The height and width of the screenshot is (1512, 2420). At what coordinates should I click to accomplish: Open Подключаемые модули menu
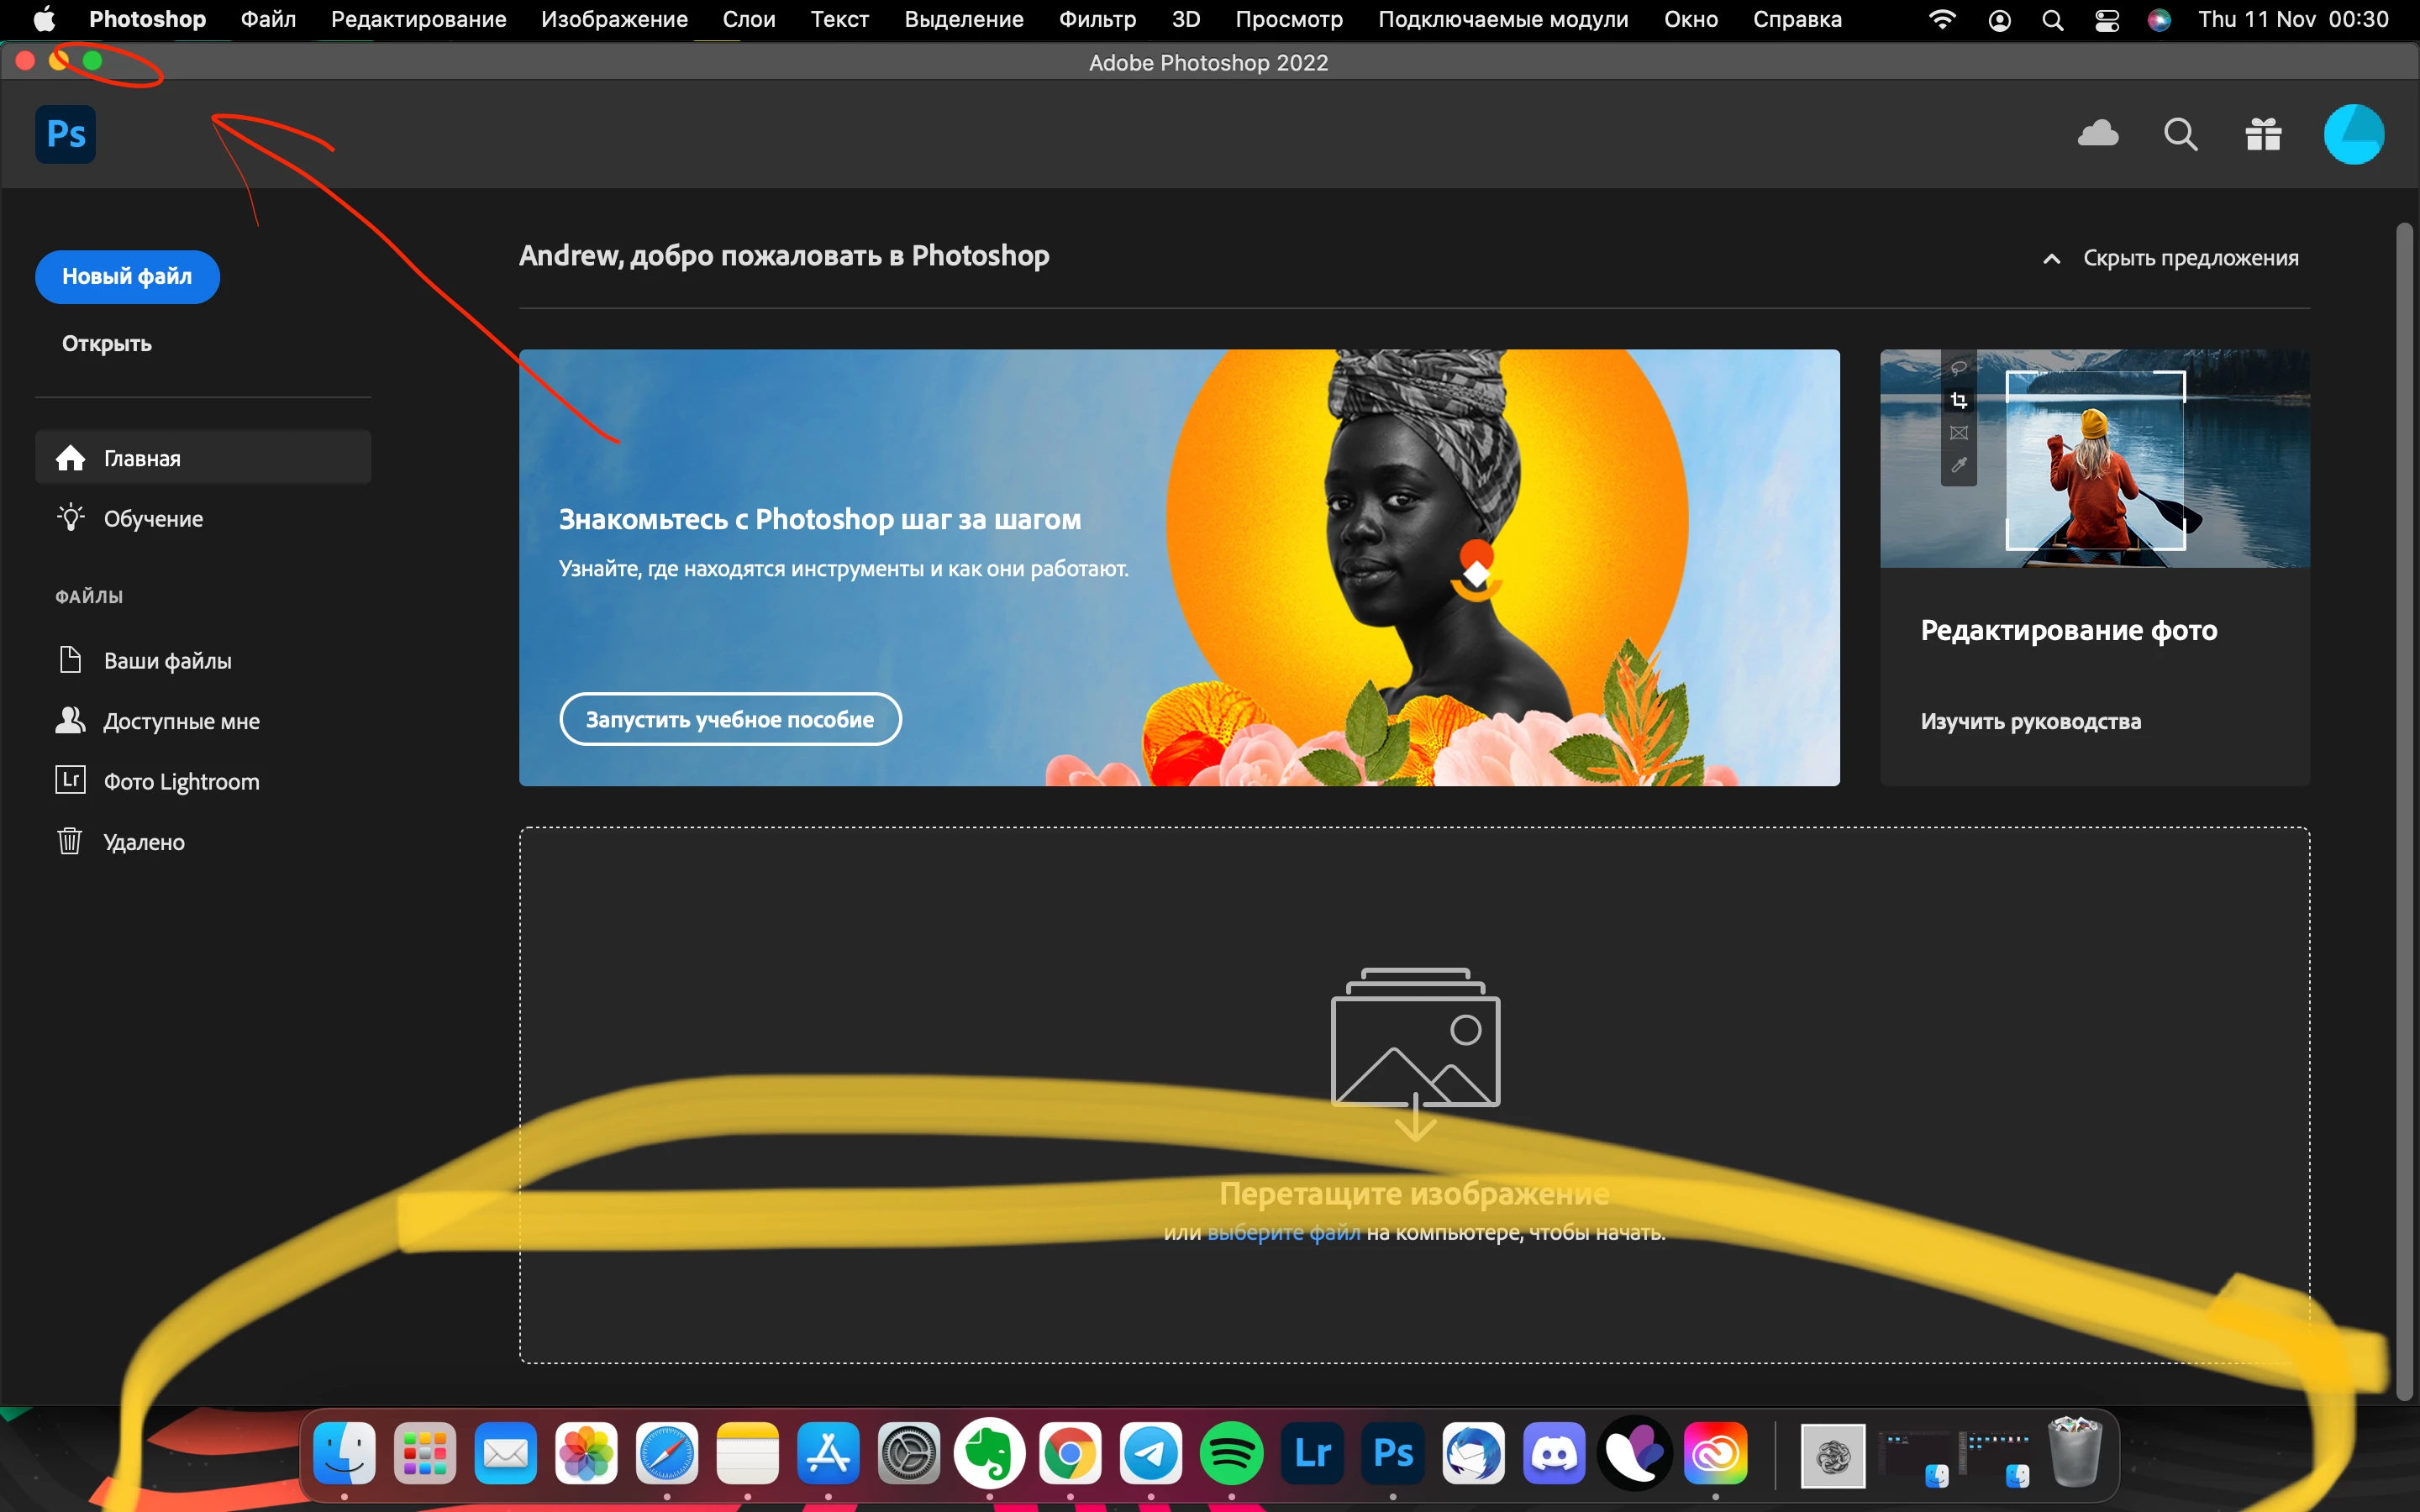pos(1502,20)
